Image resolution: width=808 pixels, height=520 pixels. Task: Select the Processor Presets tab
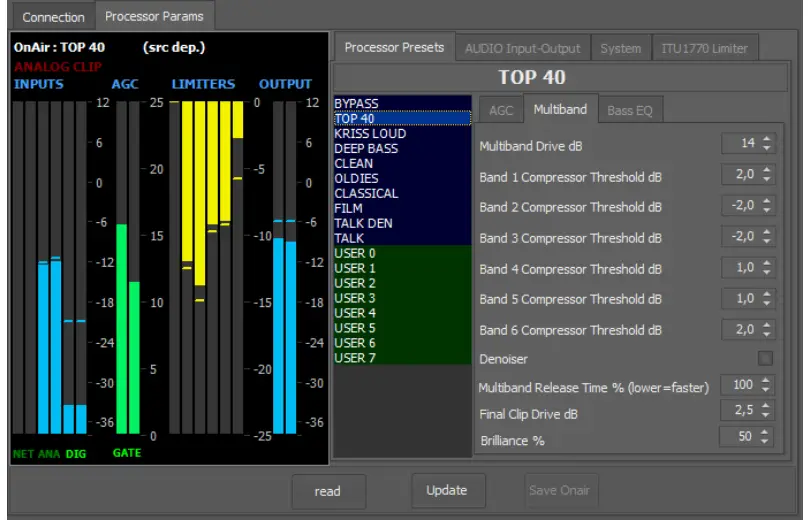pos(394,47)
